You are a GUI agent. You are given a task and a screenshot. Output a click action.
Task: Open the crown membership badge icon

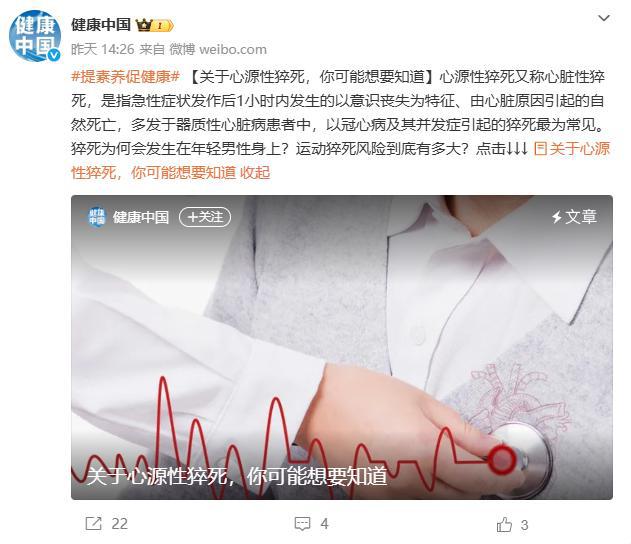[155, 25]
